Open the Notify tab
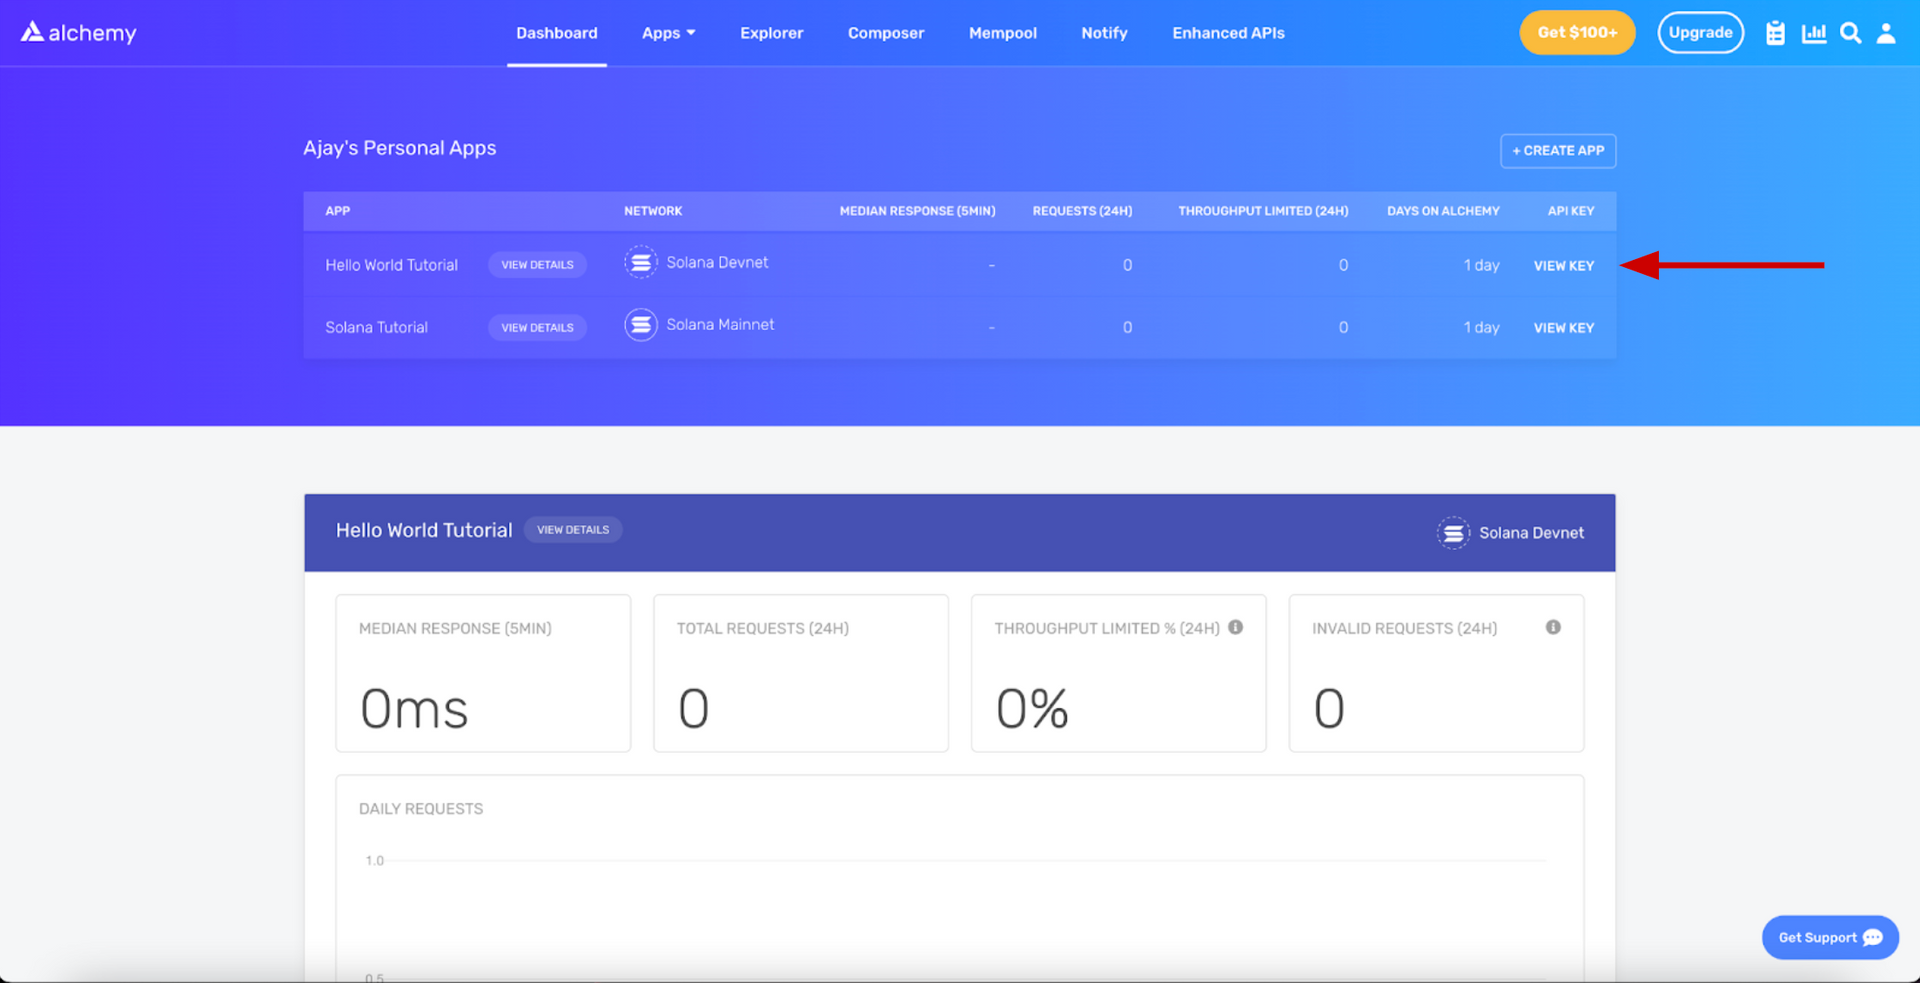1920x983 pixels. tap(1104, 33)
